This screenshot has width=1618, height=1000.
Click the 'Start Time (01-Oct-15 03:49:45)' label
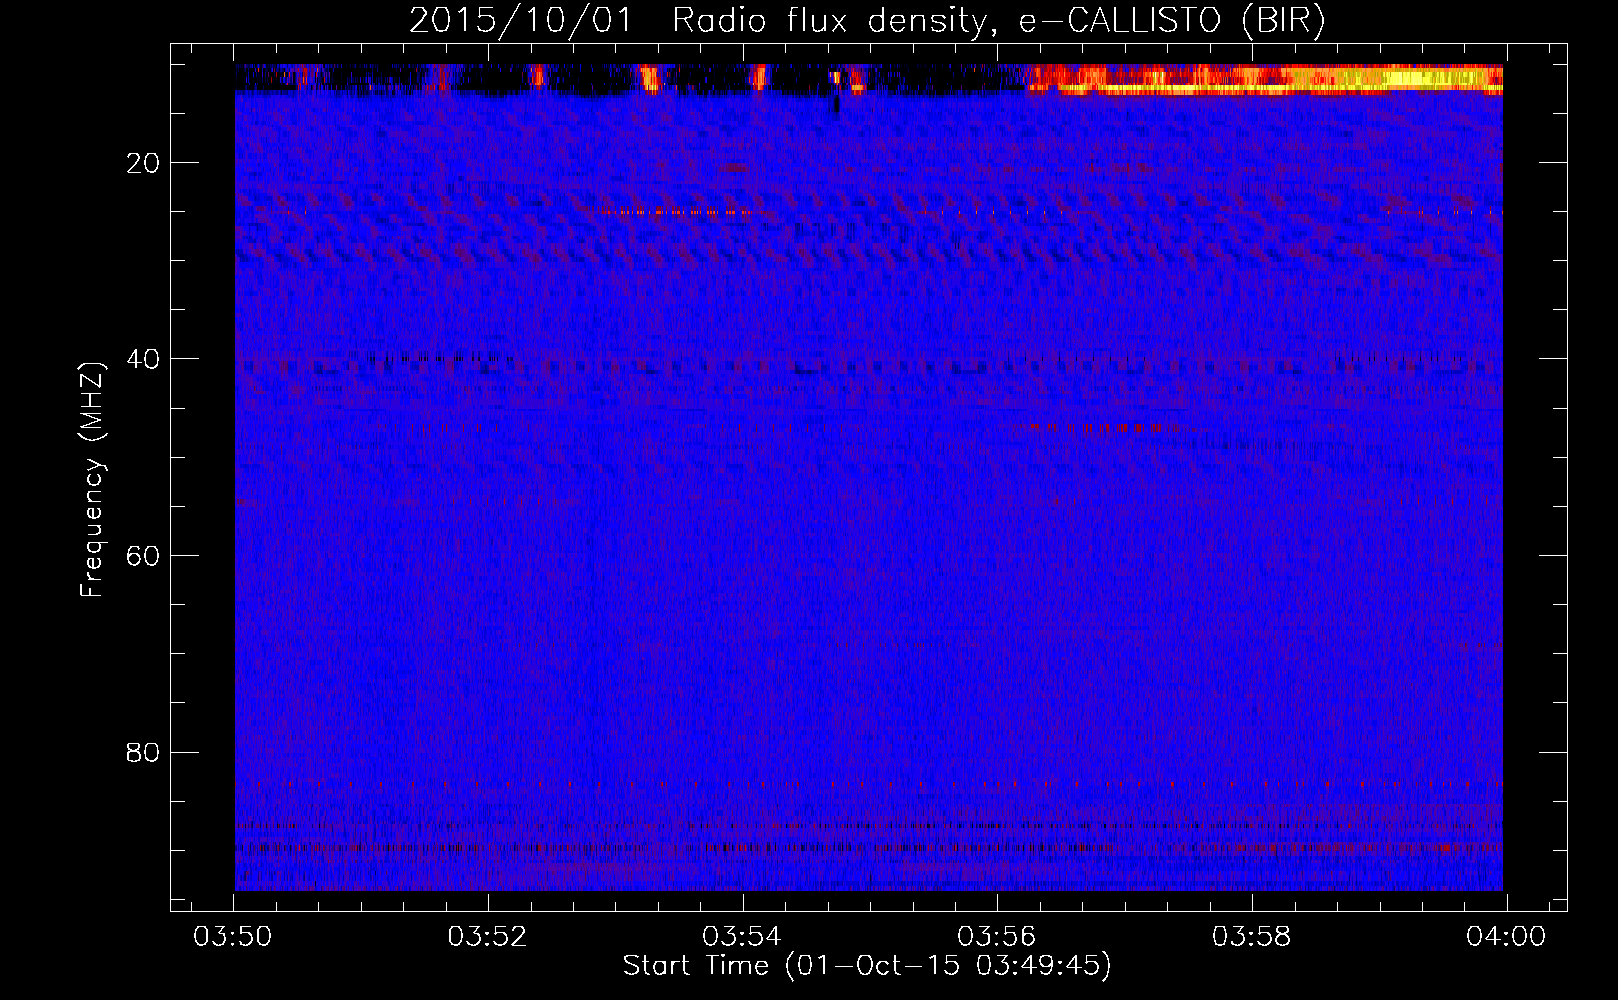pyautogui.click(x=867, y=966)
